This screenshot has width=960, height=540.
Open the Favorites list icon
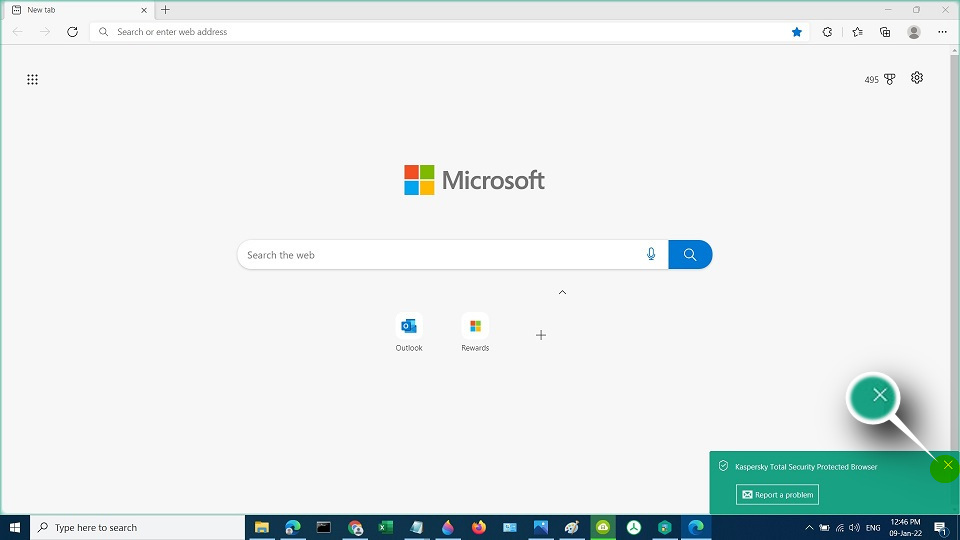coord(857,32)
